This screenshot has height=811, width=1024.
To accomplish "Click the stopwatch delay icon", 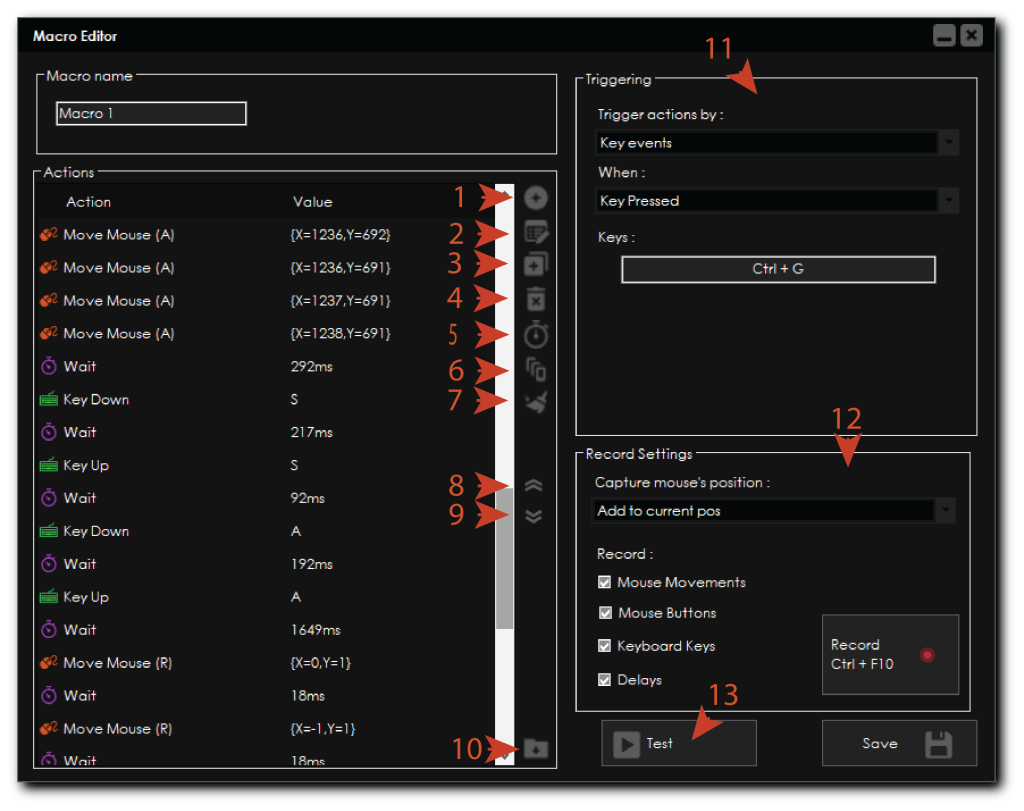I will (x=536, y=335).
